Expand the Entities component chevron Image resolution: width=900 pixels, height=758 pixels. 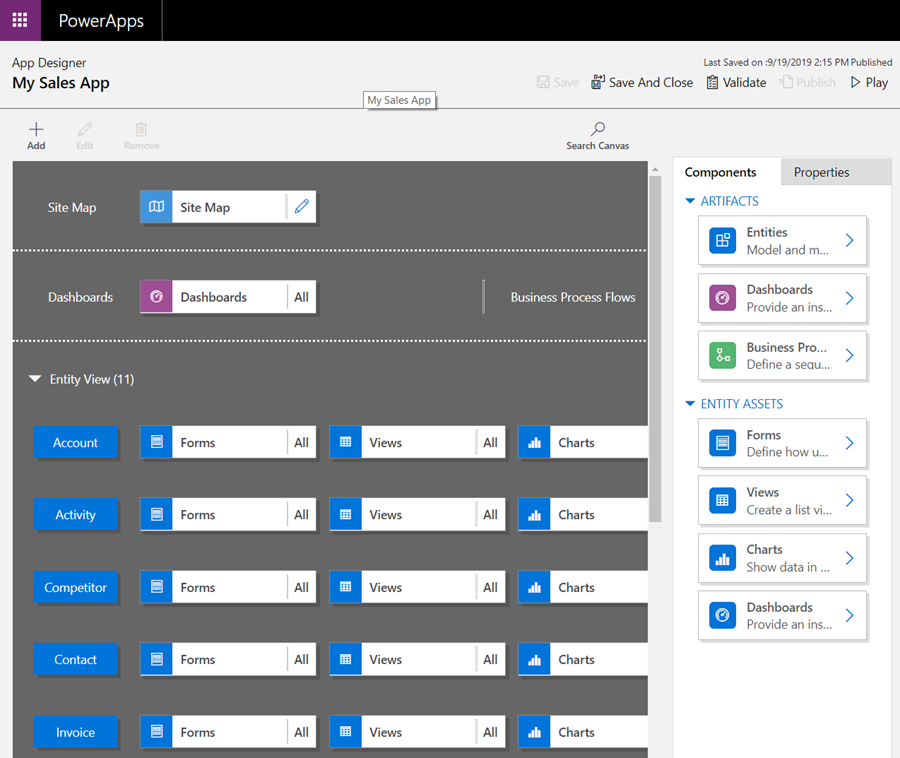tap(849, 240)
